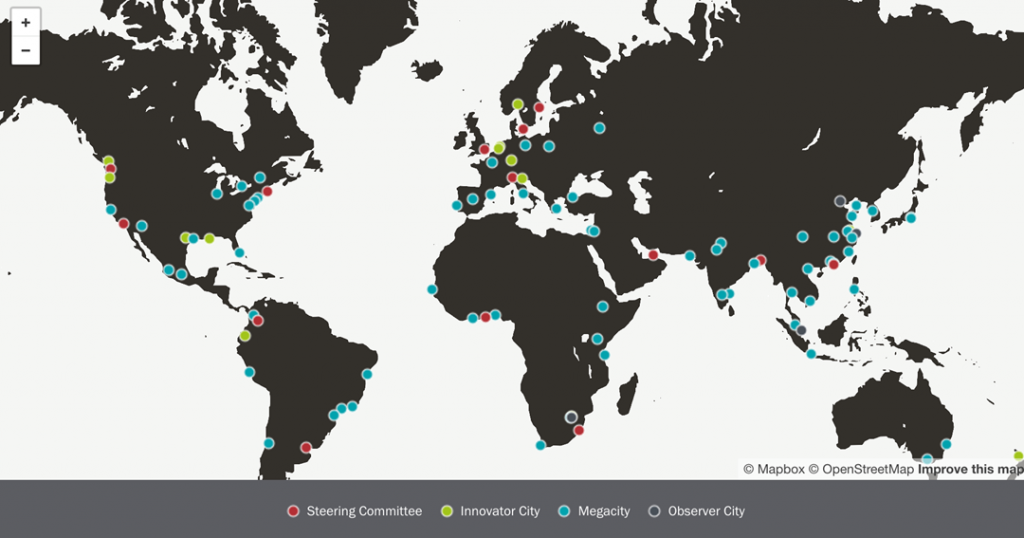Click the teal marker in Ethiopia
The height and width of the screenshot is (538, 1024).
[603, 306]
